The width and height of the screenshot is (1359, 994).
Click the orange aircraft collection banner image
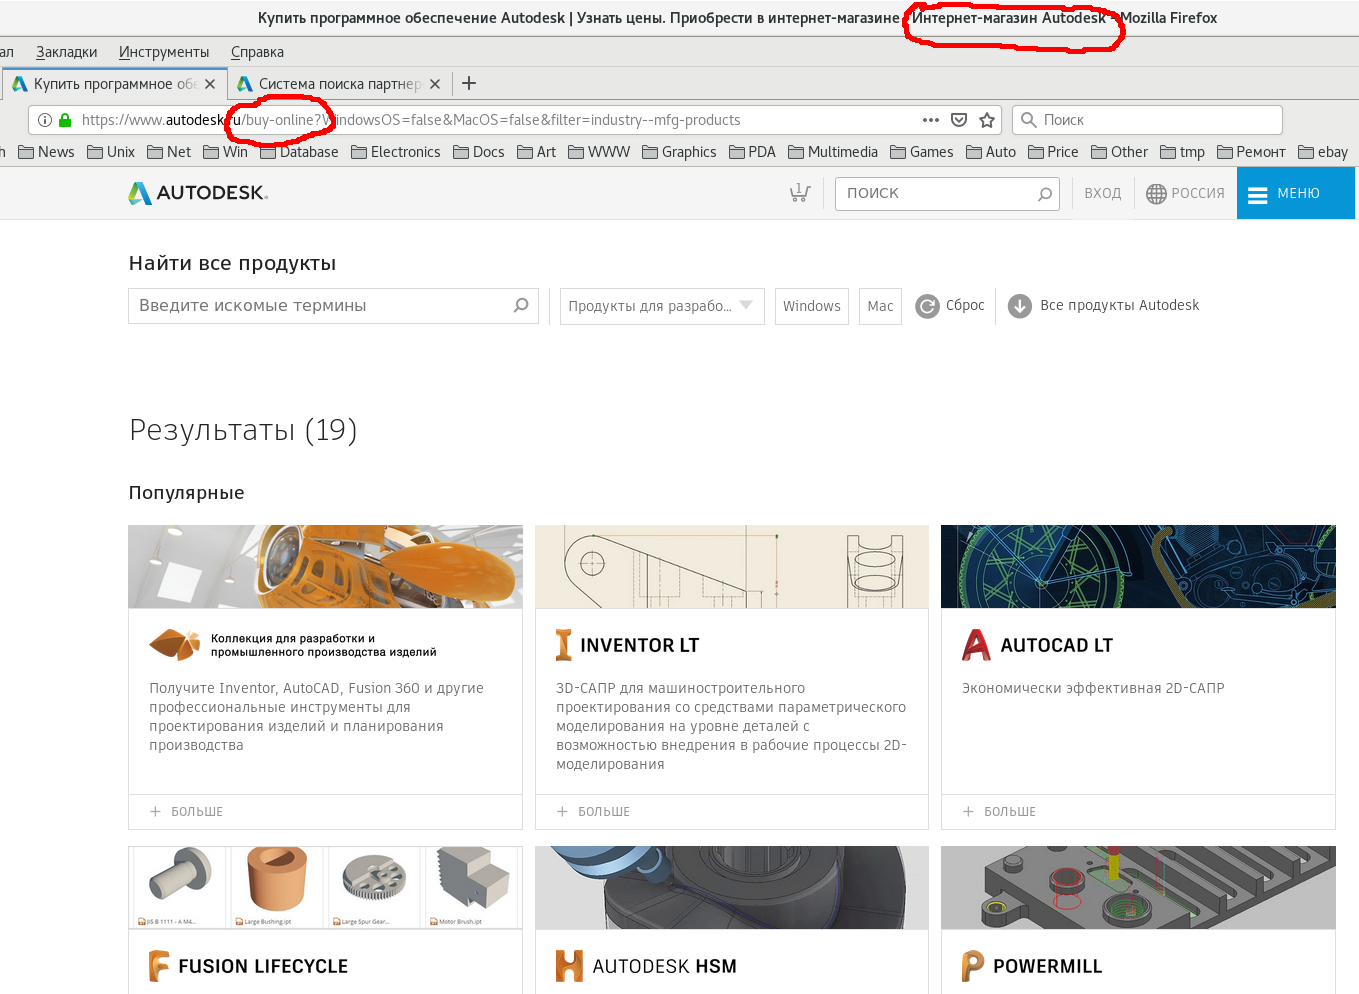click(325, 567)
